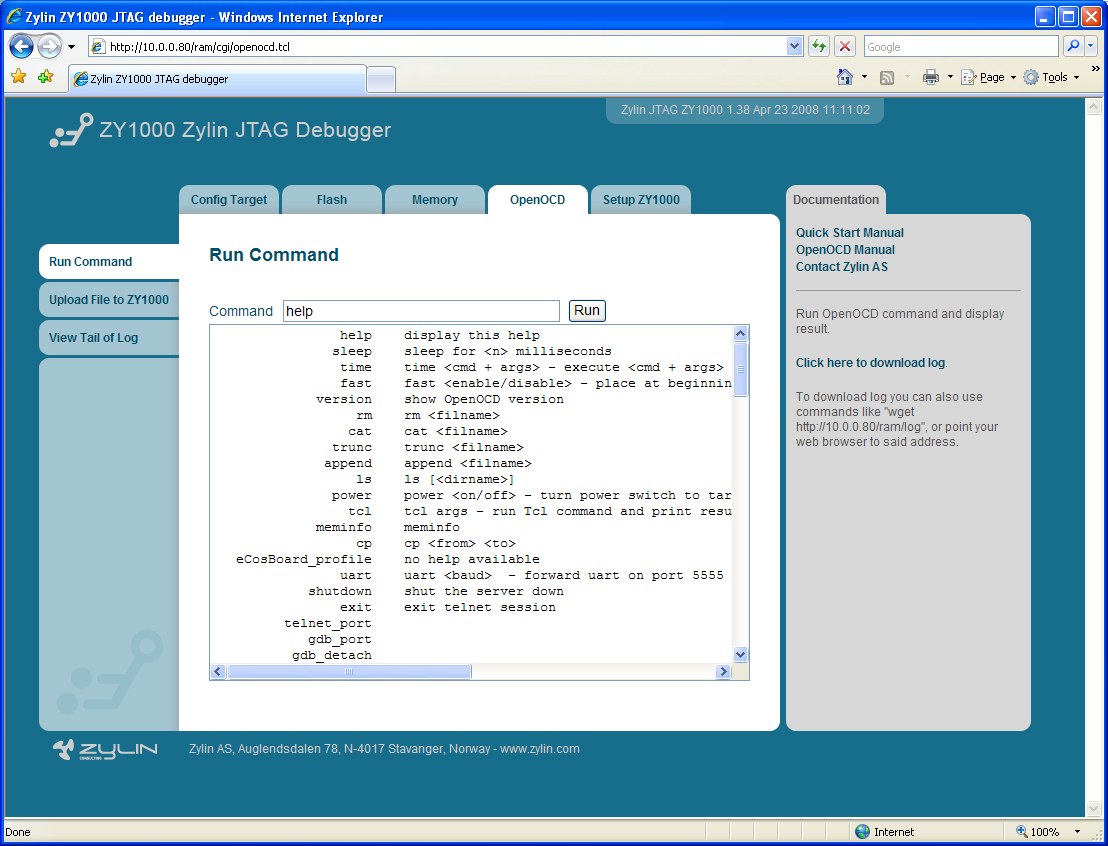Expand the Print options dropdown arrow
1108x846 pixels.
click(x=950, y=77)
